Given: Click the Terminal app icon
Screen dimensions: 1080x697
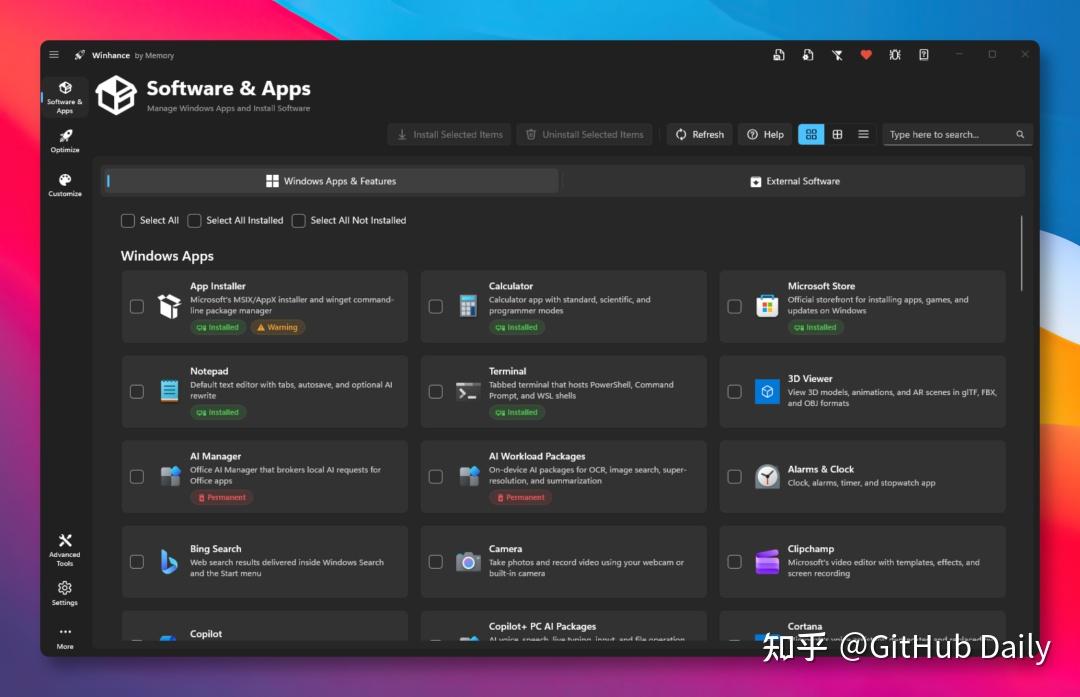Looking at the screenshot, I should (x=468, y=391).
